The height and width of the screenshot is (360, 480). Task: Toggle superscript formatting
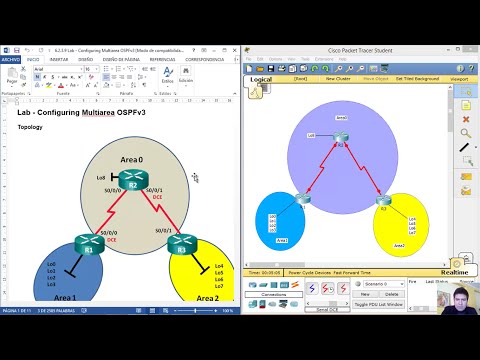pos(80,77)
